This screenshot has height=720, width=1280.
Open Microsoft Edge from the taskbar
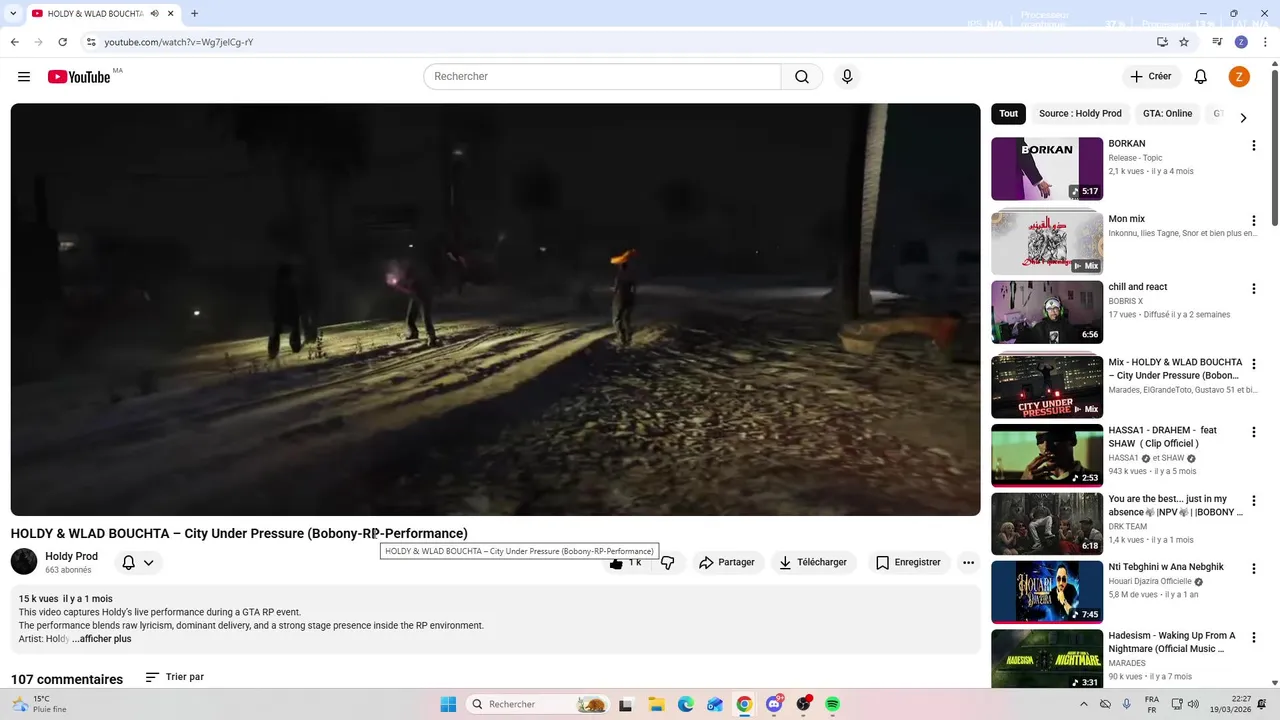[686, 704]
